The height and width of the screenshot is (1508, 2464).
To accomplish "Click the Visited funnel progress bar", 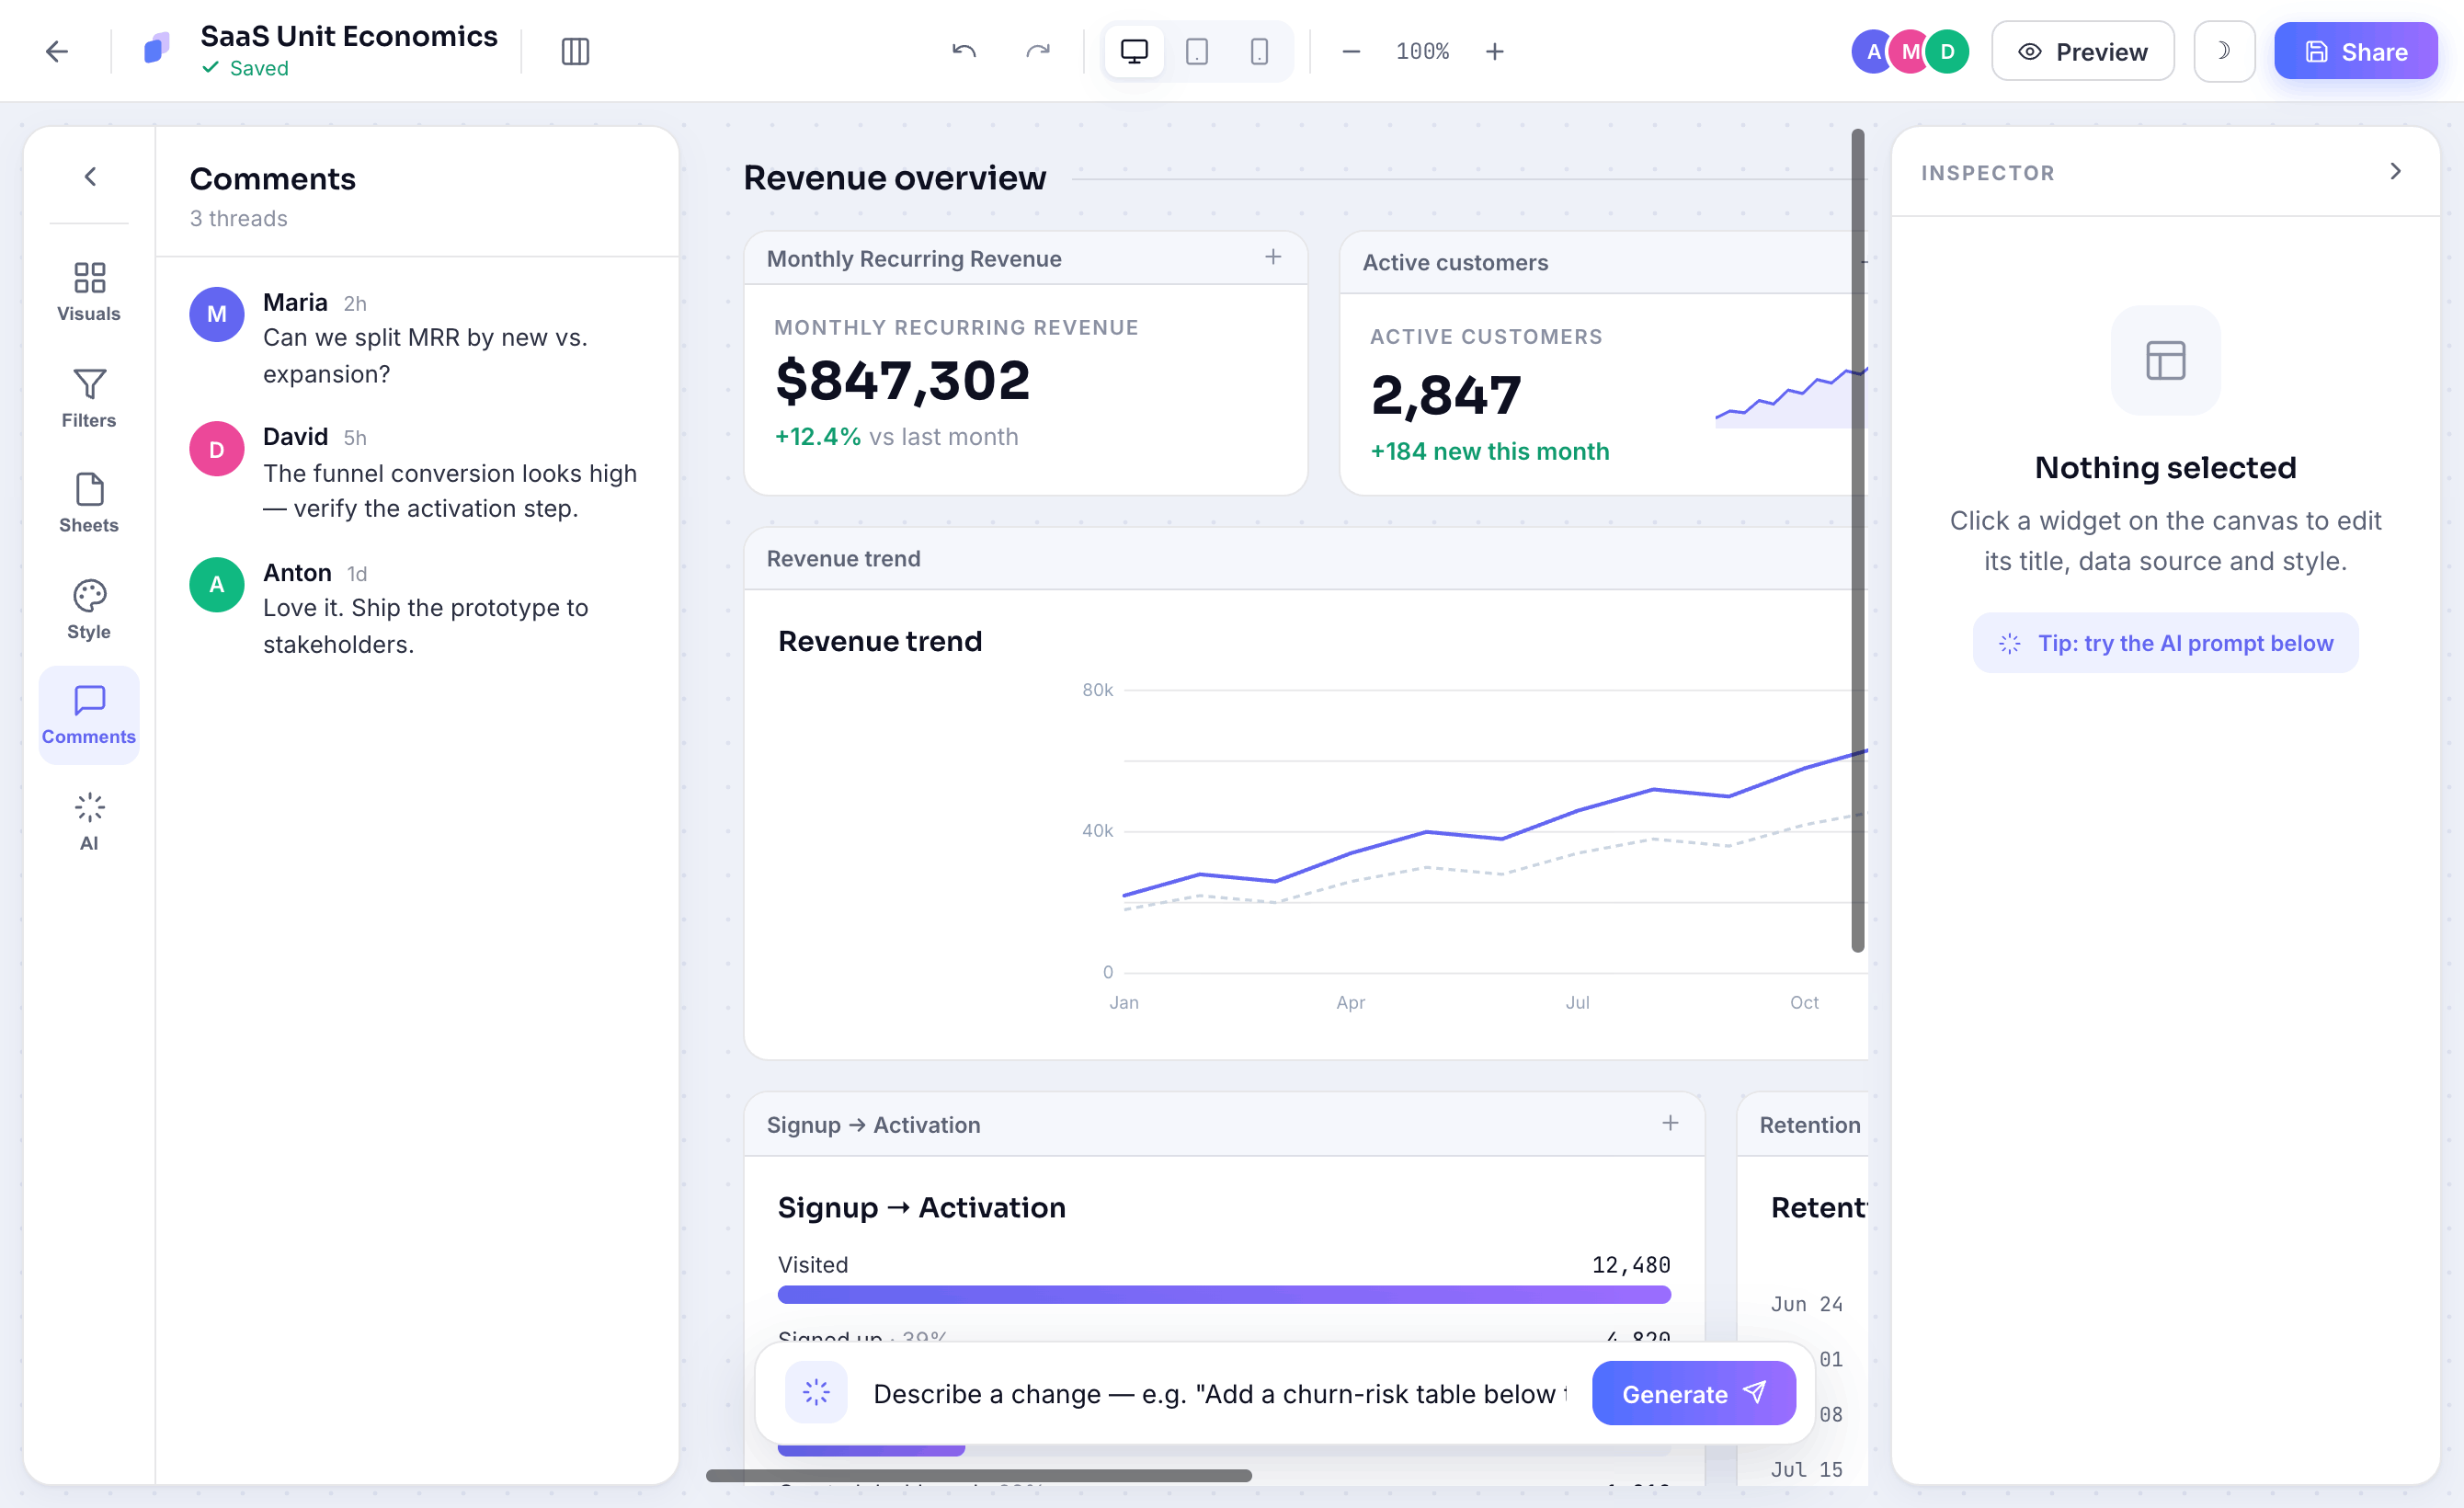I will coord(1224,1295).
